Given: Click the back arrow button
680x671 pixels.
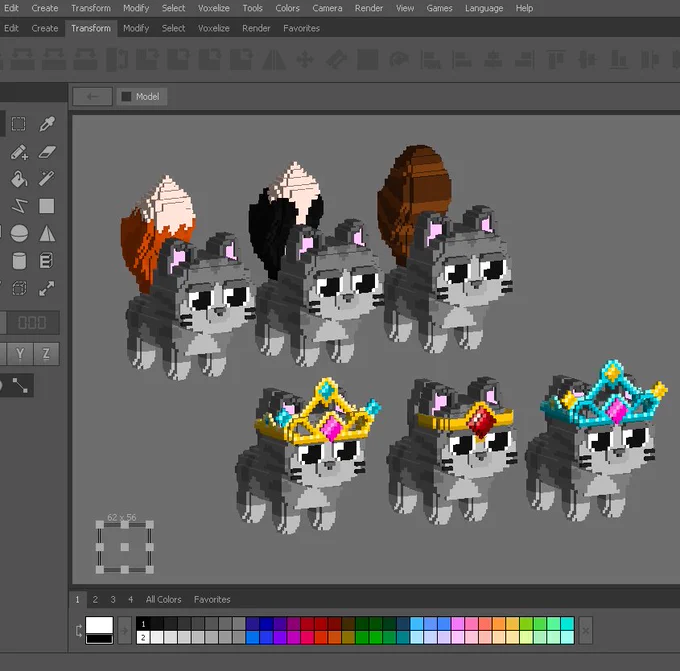Looking at the screenshot, I should tap(92, 97).
